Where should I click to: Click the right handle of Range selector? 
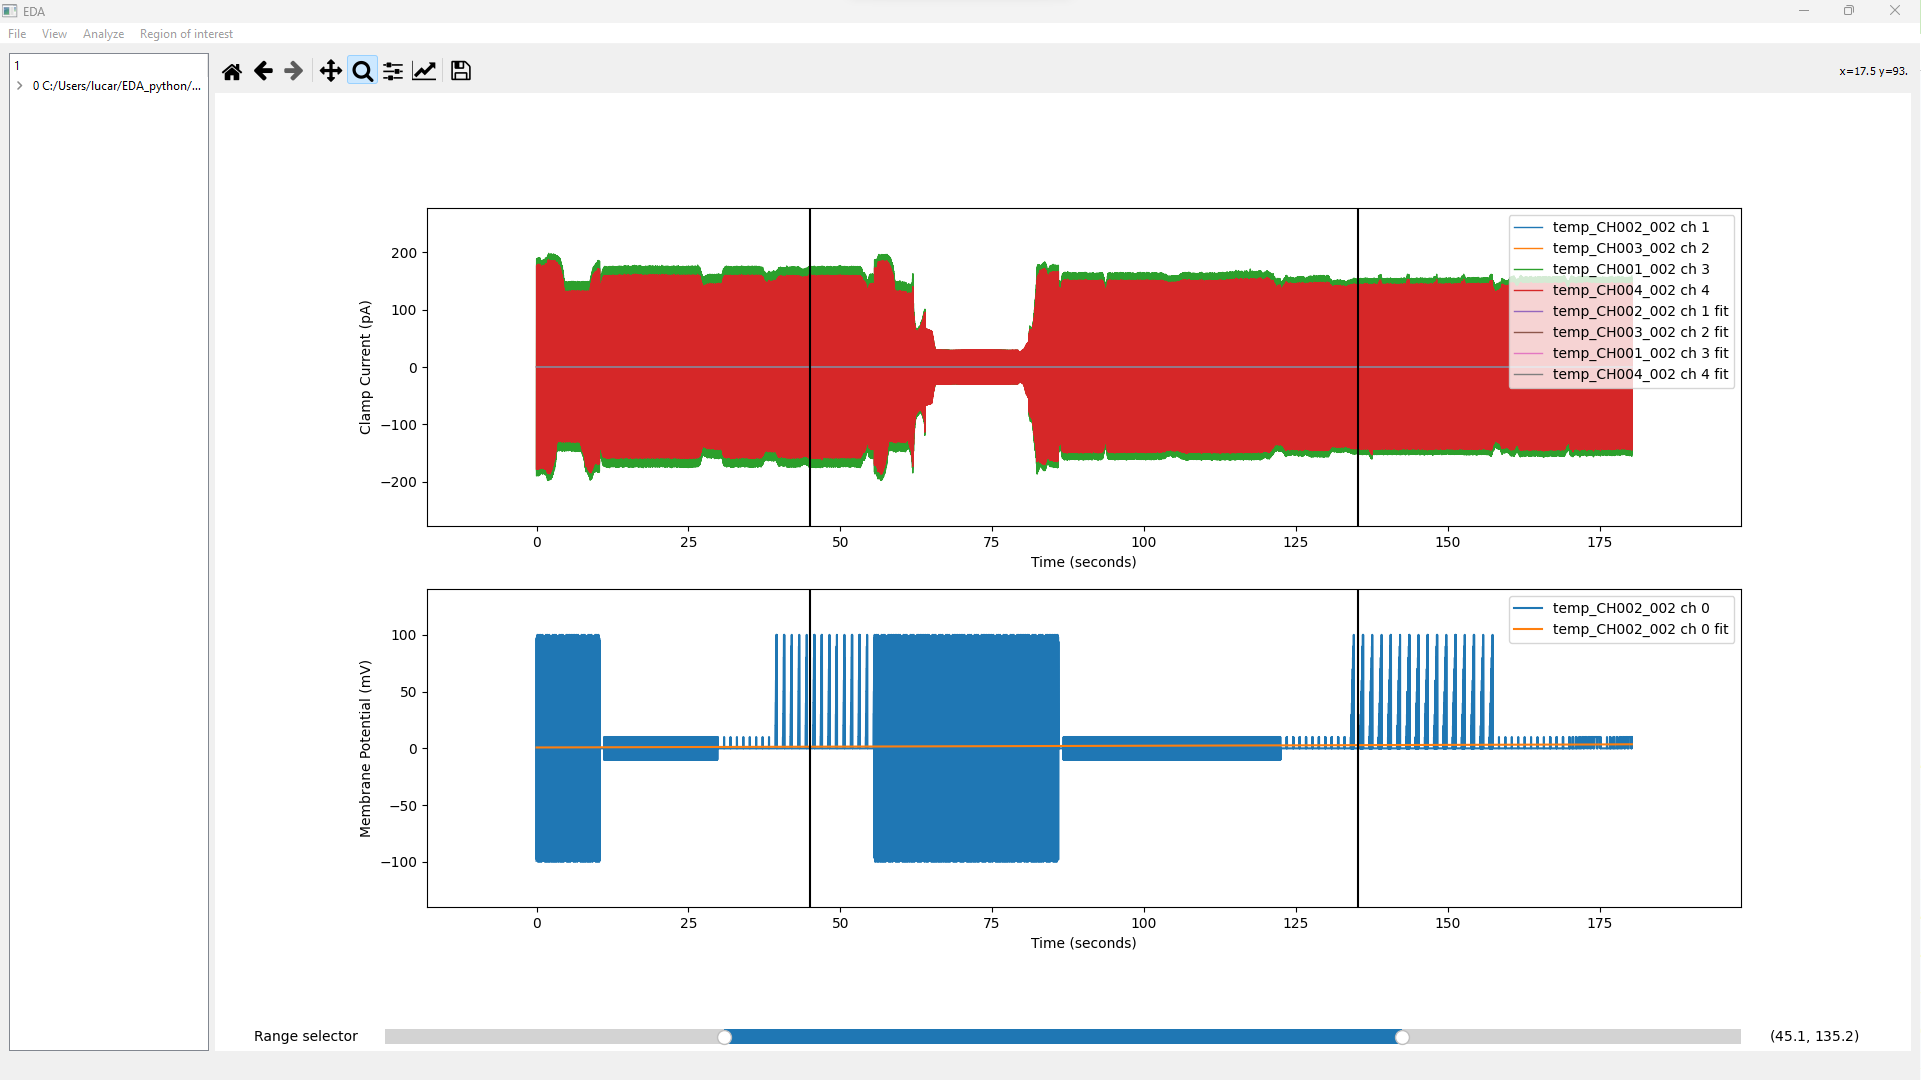(x=1402, y=1037)
